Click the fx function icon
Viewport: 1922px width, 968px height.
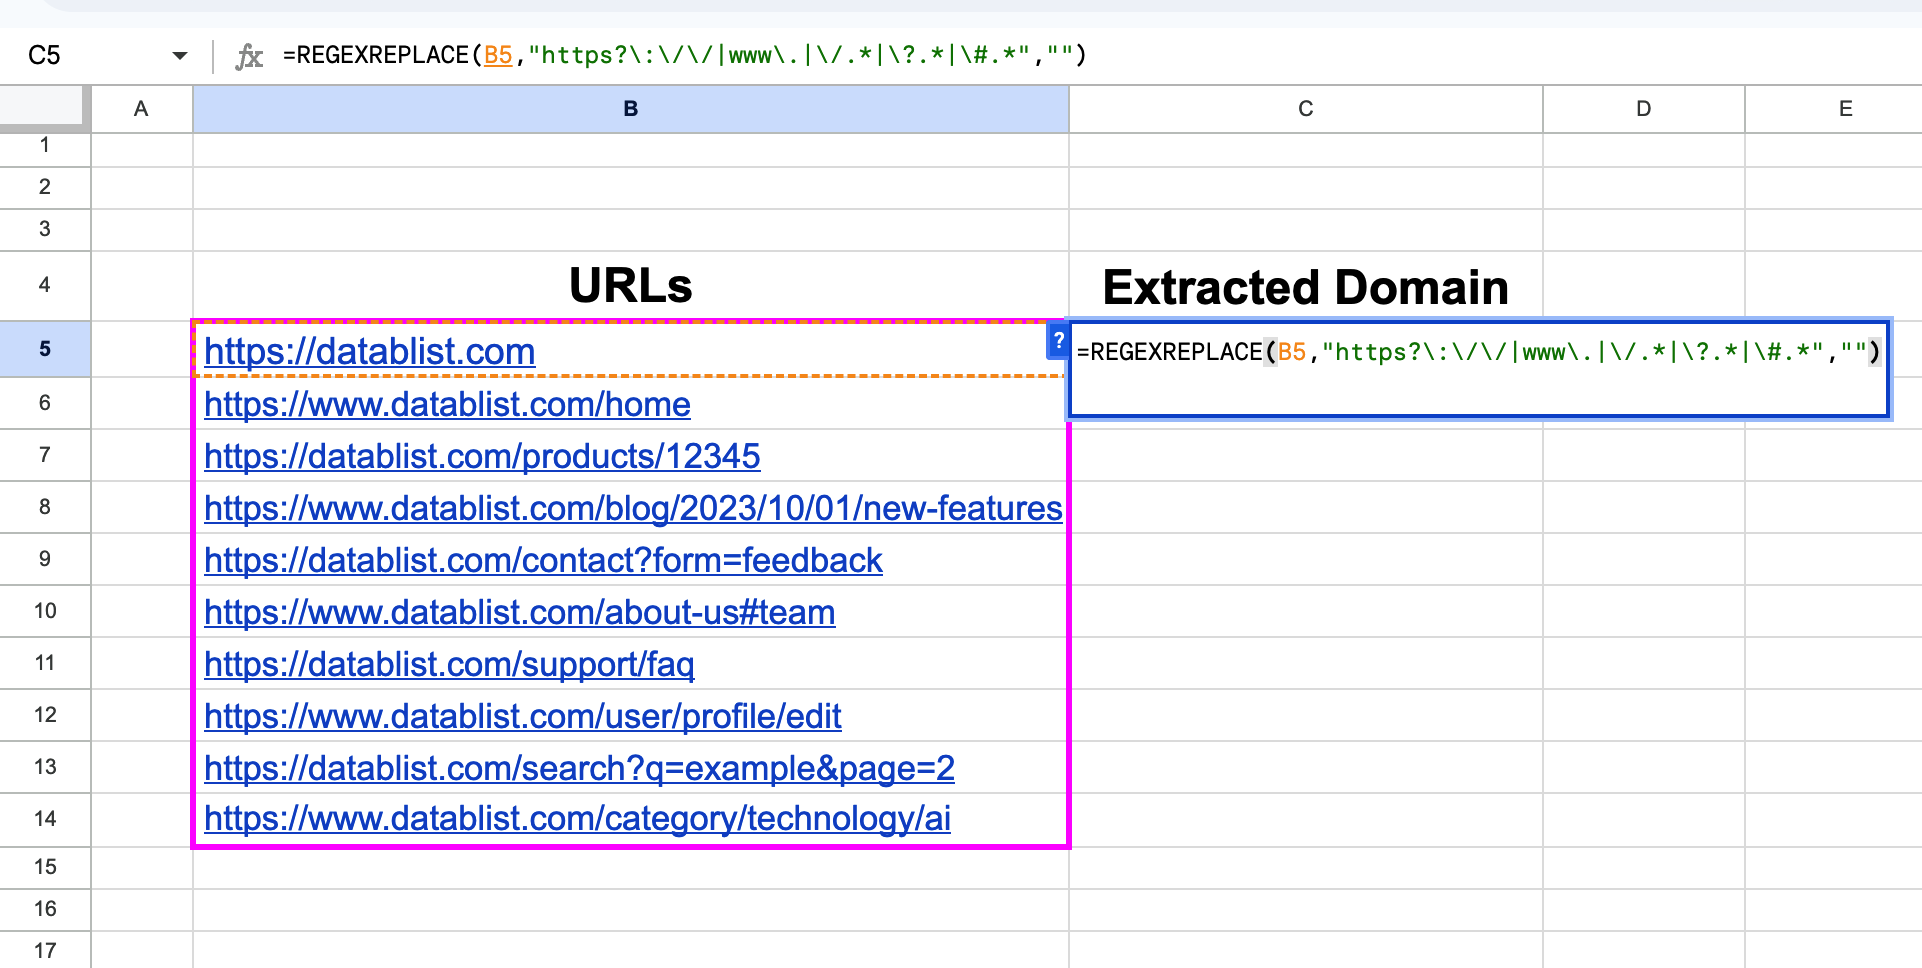pos(251,56)
